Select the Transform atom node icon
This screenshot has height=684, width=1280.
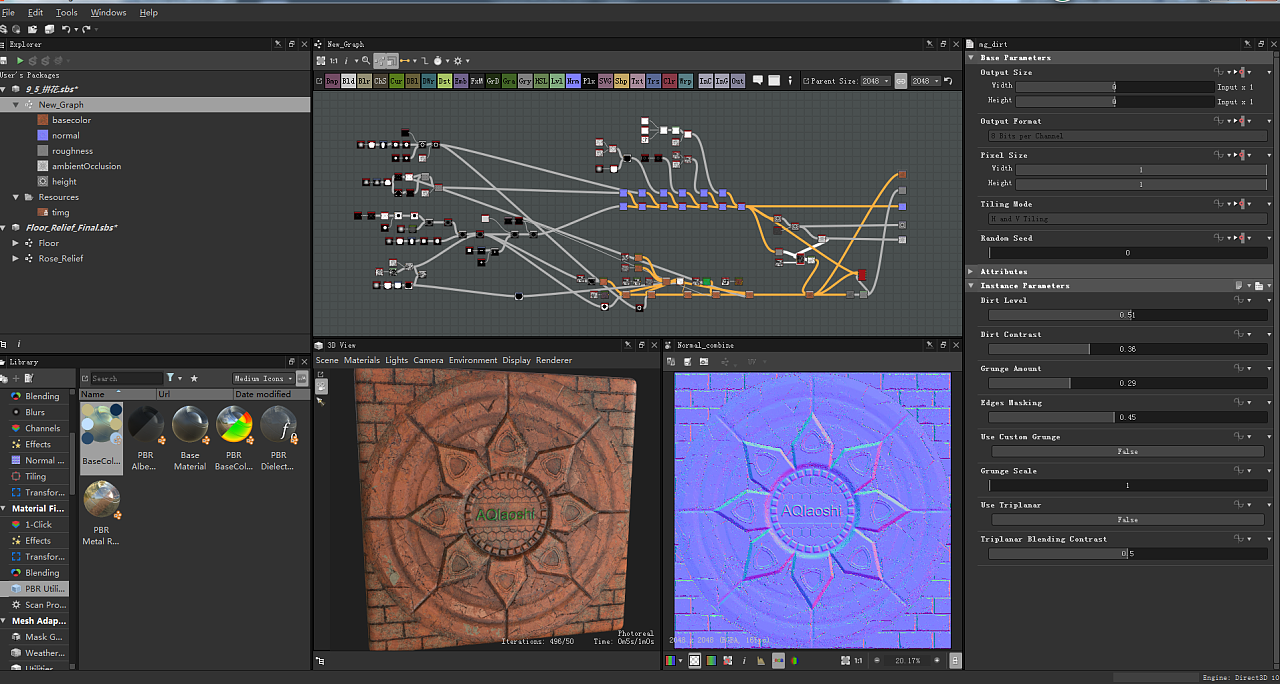click(654, 81)
